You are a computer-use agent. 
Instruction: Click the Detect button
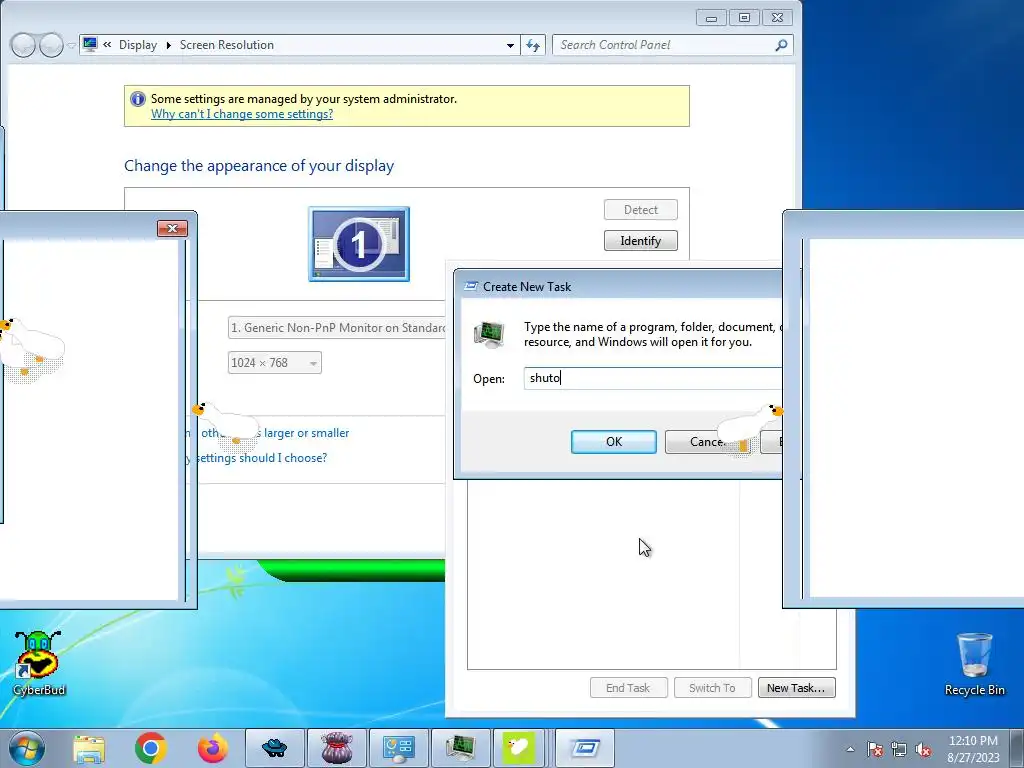pyautogui.click(x=641, y=210)
